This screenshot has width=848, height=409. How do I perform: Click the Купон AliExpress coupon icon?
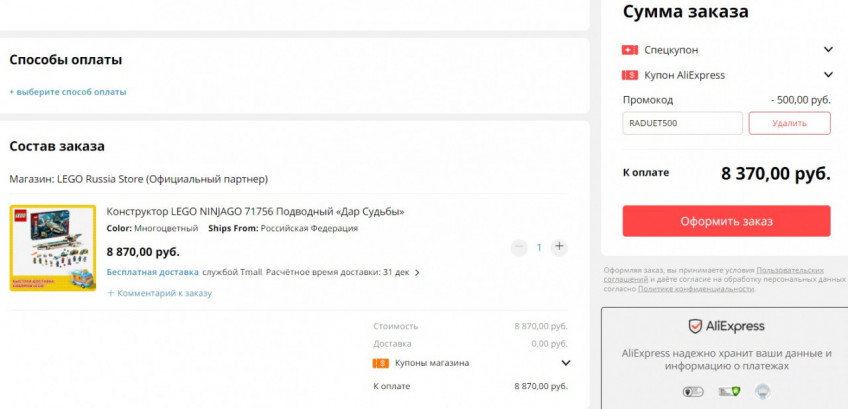(630, 75)
